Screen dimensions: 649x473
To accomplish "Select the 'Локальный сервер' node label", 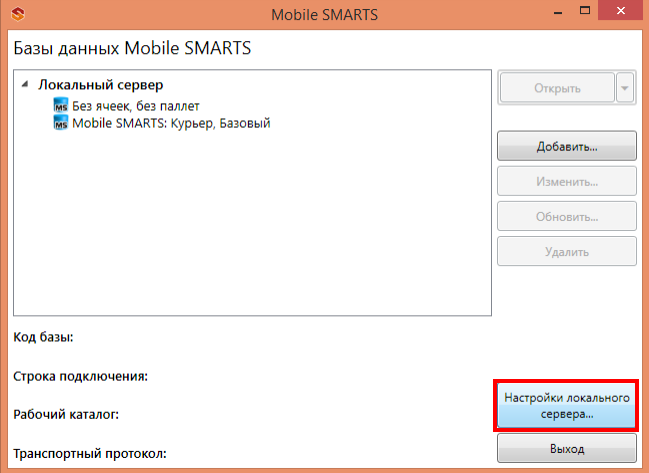I will pyautogui.click(x=101, y=85).
